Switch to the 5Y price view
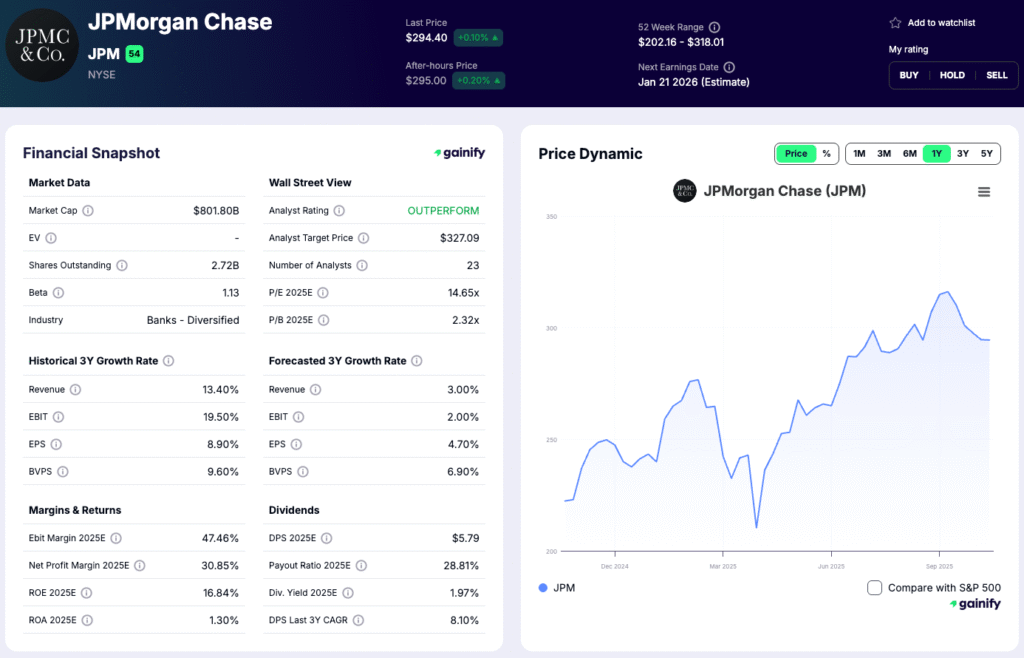Screen dimensions: 1024x658 point(986,154)
